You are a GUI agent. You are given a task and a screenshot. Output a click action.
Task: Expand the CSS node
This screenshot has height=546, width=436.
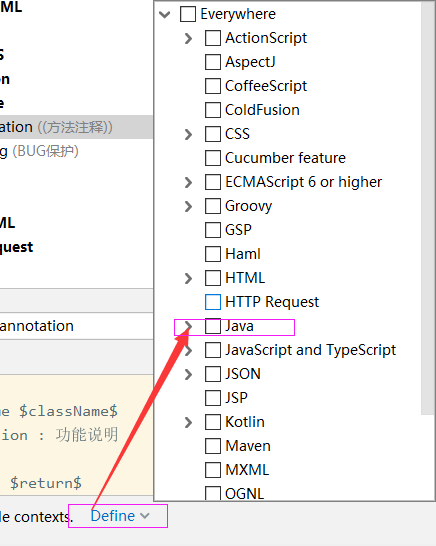point(188,134)
